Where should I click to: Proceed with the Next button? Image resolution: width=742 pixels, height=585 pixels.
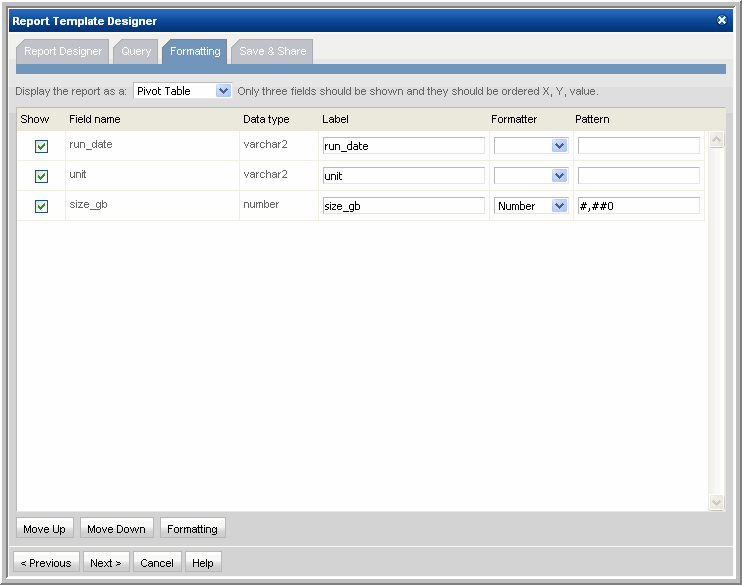point(106,563)
